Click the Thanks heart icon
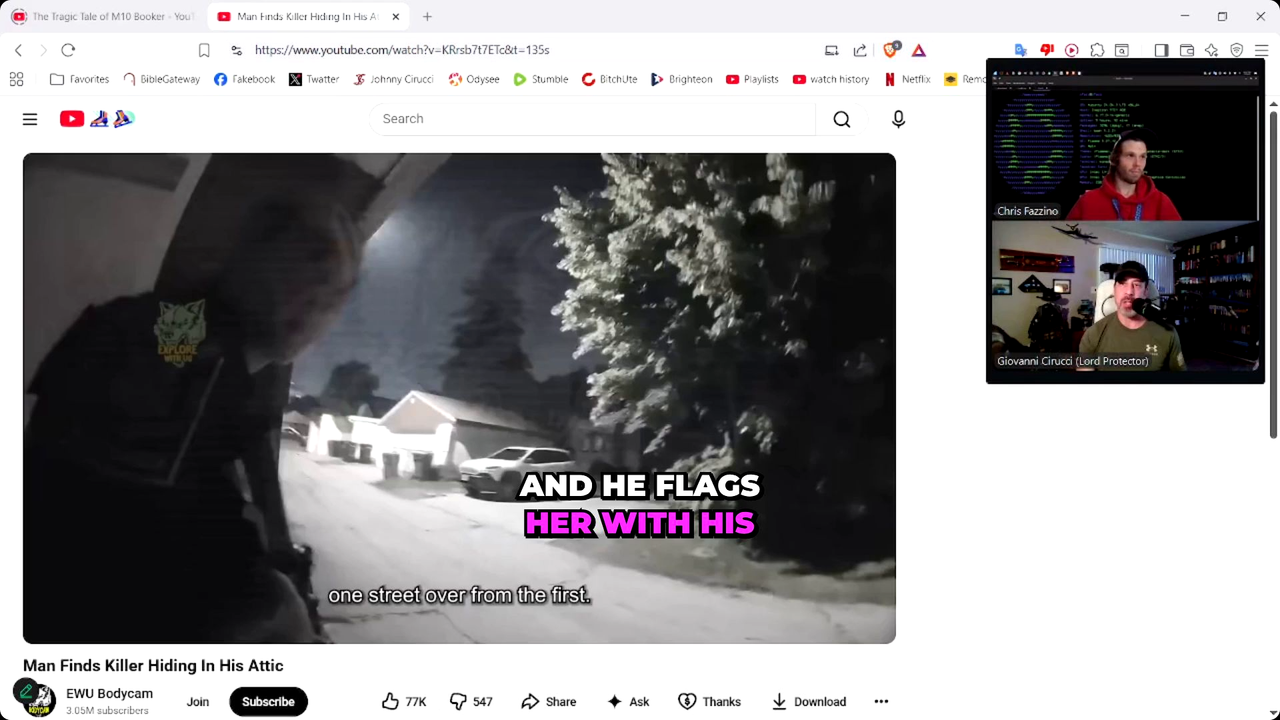The image size is (1280, 720). point(687,701)
